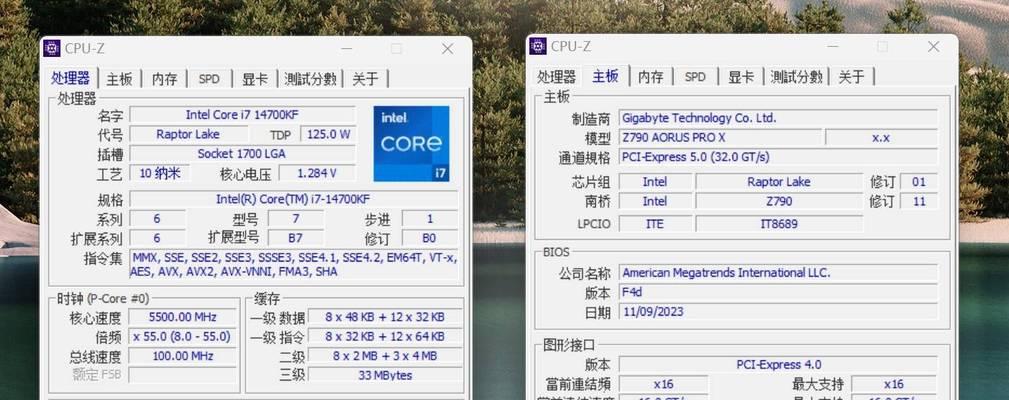Open the 显卡 tab in the right CPU-Z window
This screenshot has width=1009, height=400.
741,77
